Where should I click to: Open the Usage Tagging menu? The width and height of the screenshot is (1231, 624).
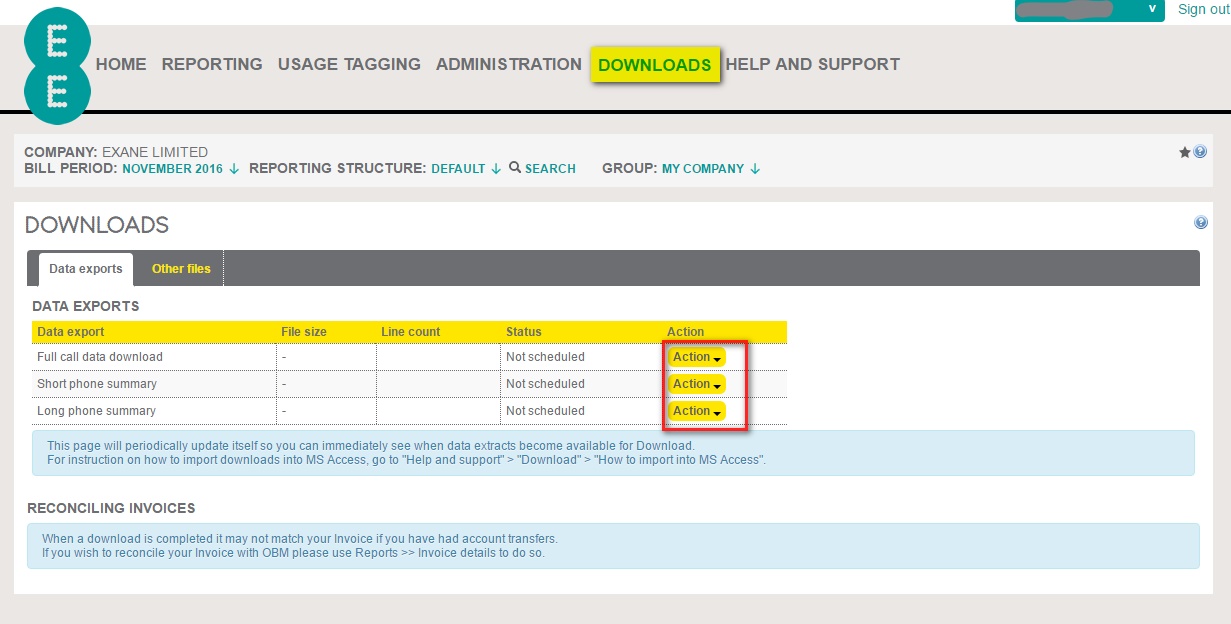click(x=349, y=64)
